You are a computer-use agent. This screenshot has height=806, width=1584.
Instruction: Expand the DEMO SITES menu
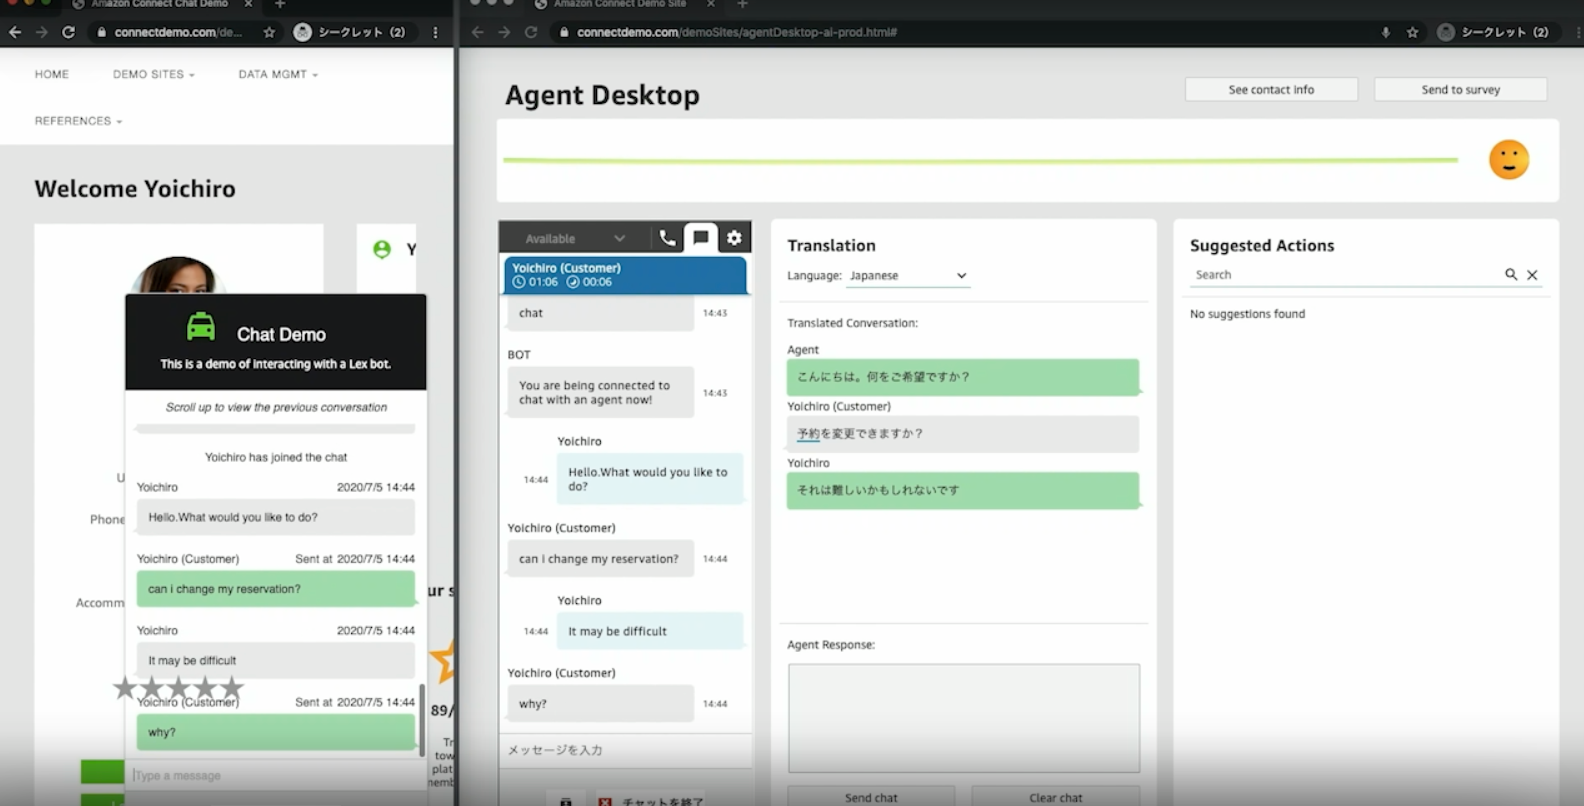click(153, 74)
